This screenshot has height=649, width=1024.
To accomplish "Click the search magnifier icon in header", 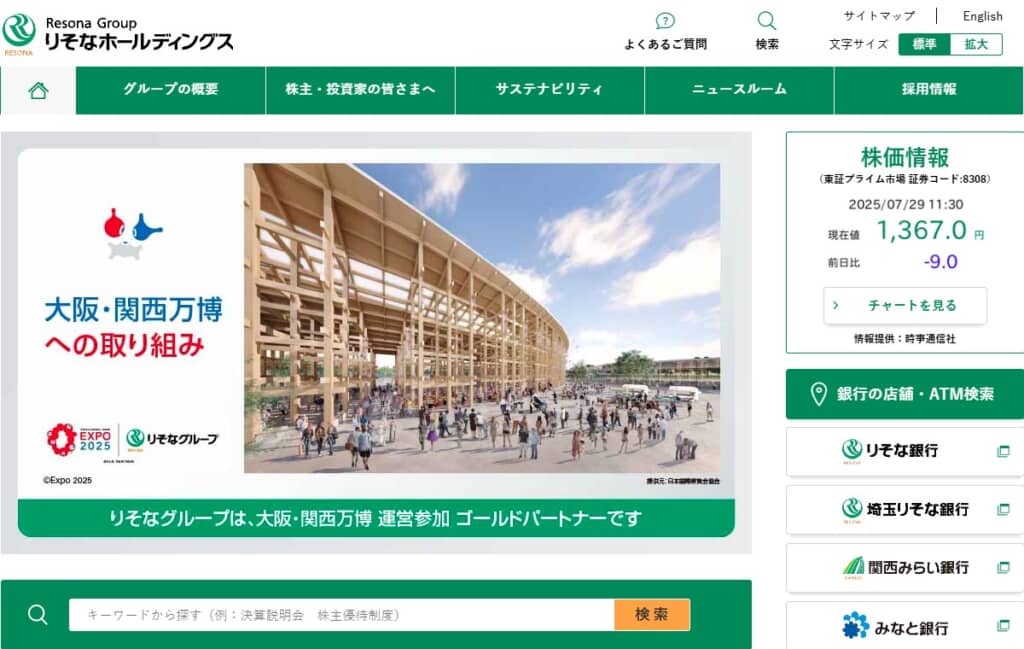I will 767,21.
